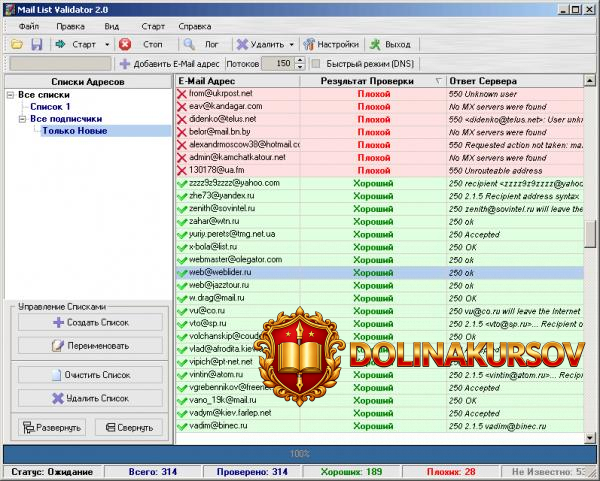
Task: Start validation with the Старт button
Action: click(76, 44)
